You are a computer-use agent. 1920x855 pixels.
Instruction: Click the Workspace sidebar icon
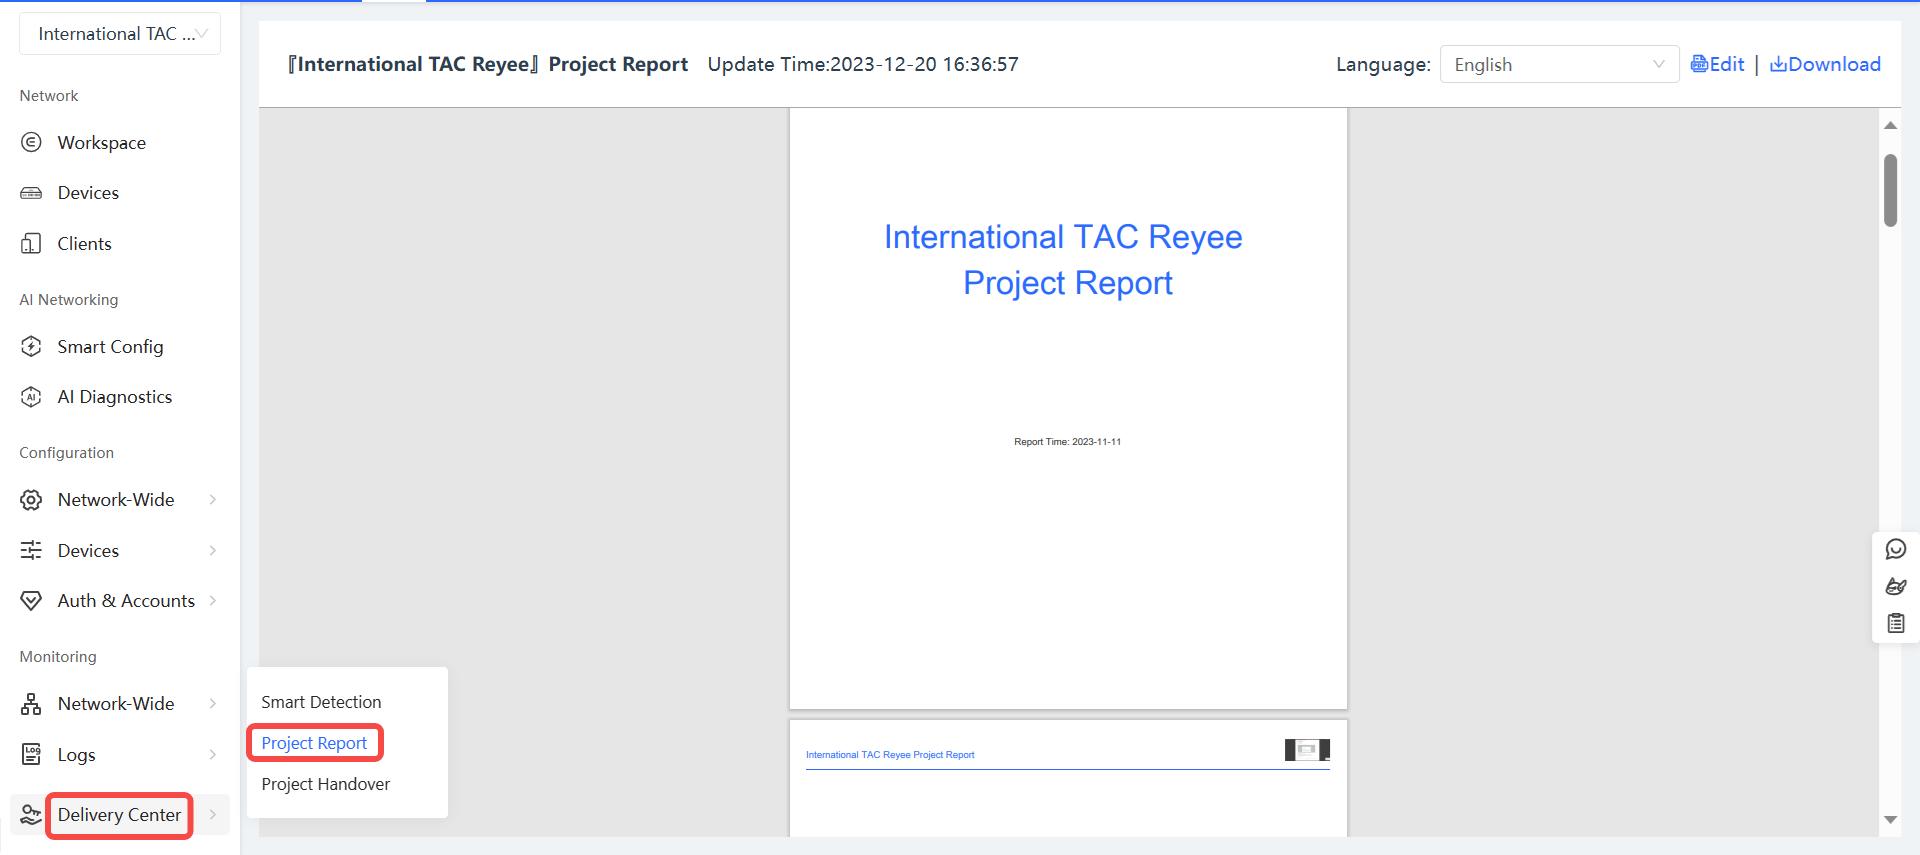point(31,143)
